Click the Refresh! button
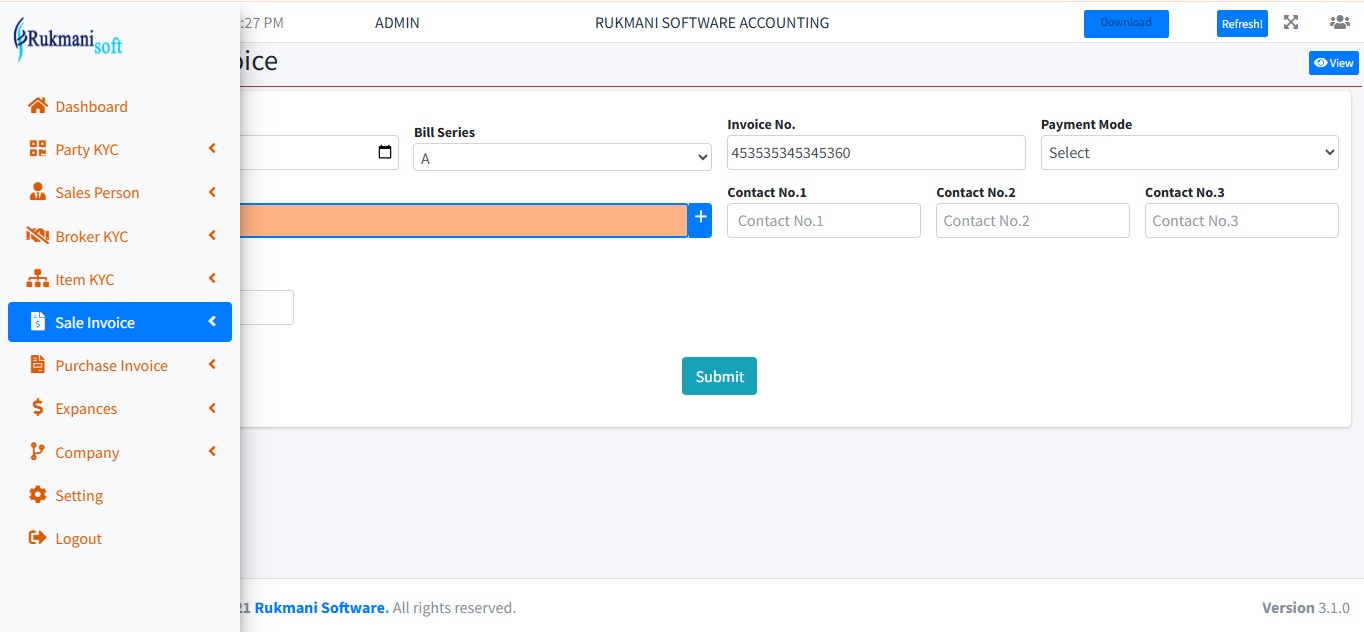Image resolution: width=1364 pixels, height=632 pixels. [1242, 23]
